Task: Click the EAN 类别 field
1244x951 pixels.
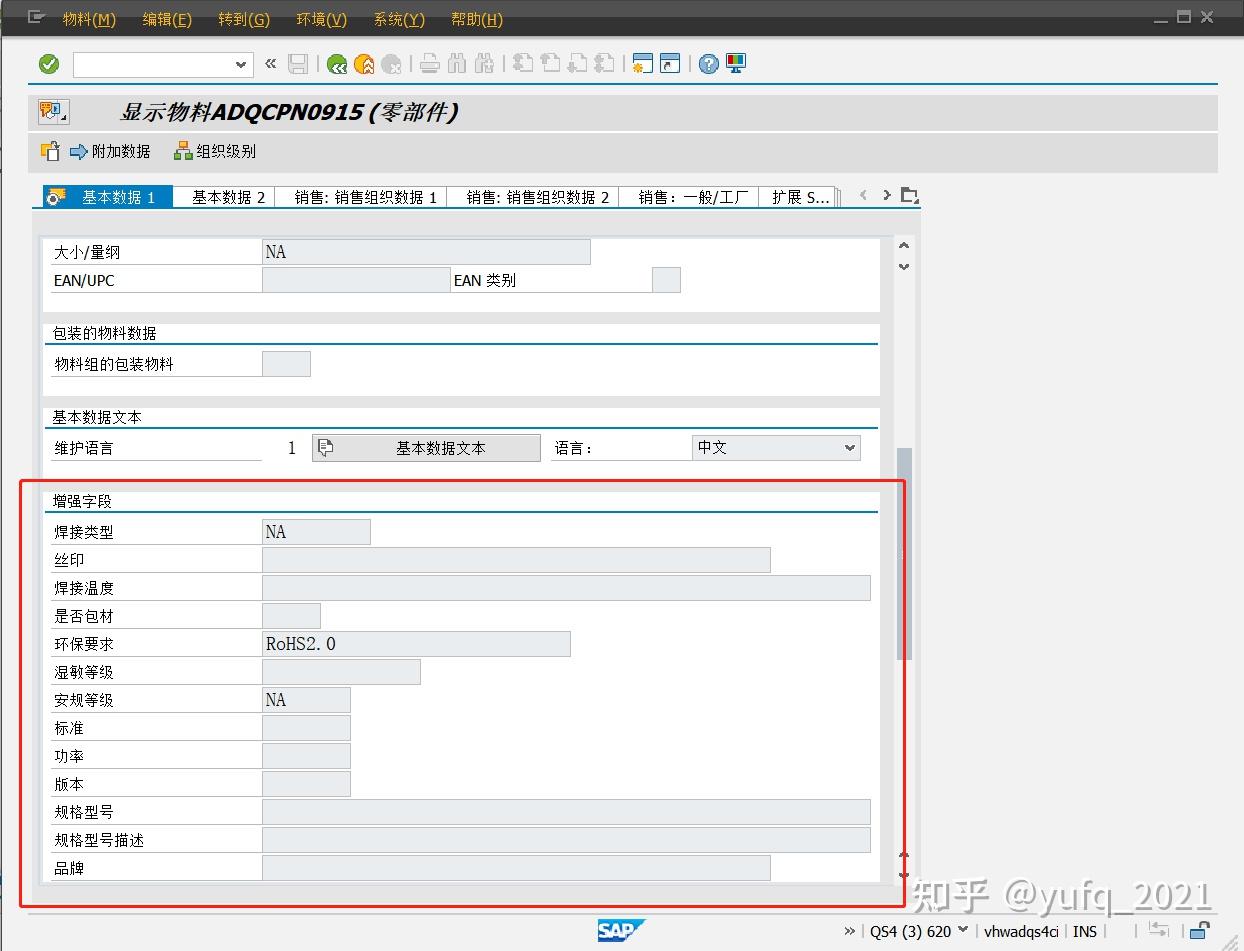Action: [666, 280]
